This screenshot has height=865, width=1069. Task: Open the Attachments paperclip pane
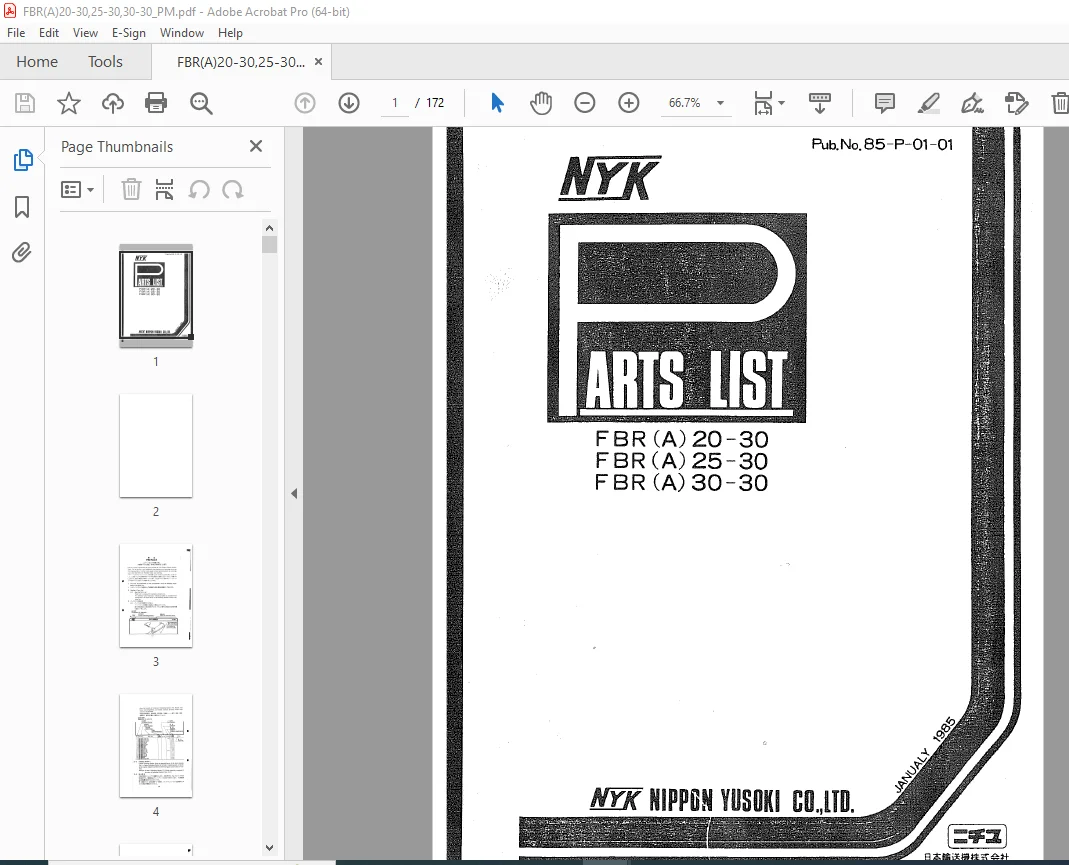pyautogui.click(x=22, y=253)
